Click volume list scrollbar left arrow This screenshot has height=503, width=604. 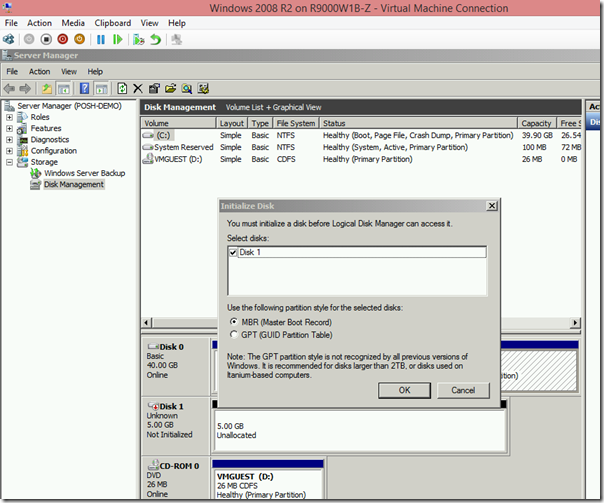click(x=147, y=322)
